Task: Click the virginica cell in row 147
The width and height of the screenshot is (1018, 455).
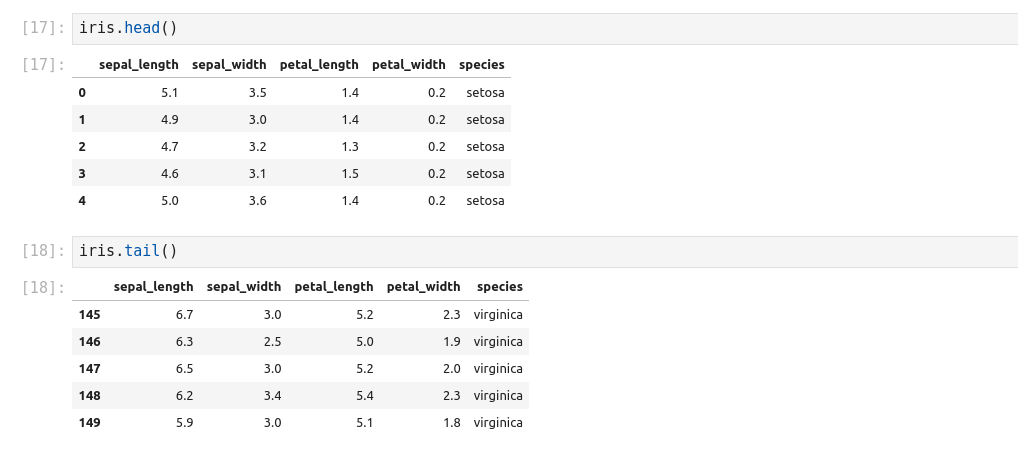Action: tap(498, 369)
